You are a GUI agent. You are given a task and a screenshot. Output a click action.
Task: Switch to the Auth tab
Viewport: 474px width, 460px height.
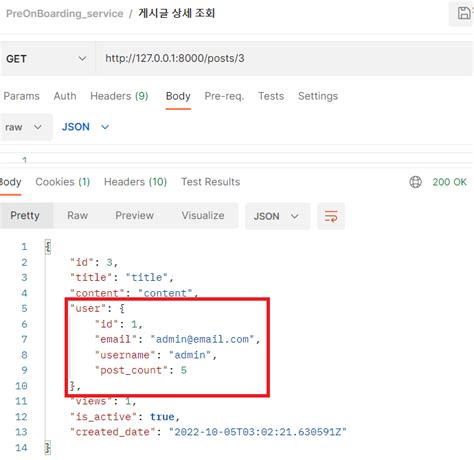coord(65,96)
